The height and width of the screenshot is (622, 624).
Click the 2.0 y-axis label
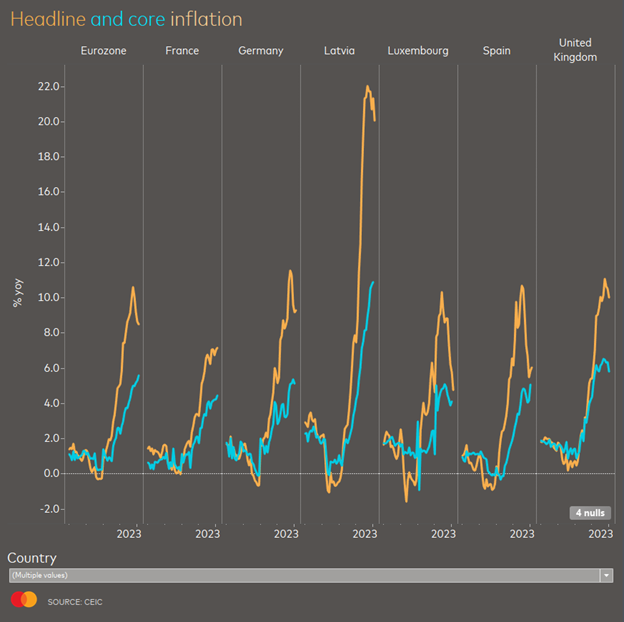pos(51,439)
